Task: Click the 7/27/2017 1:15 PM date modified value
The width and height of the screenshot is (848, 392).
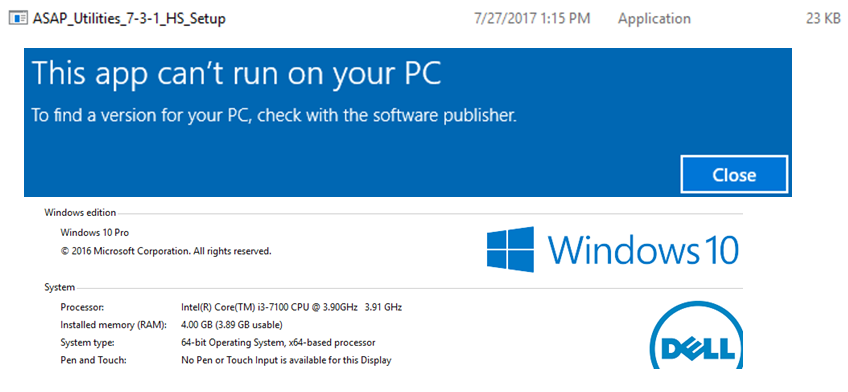Action: [x=532, y=19]
